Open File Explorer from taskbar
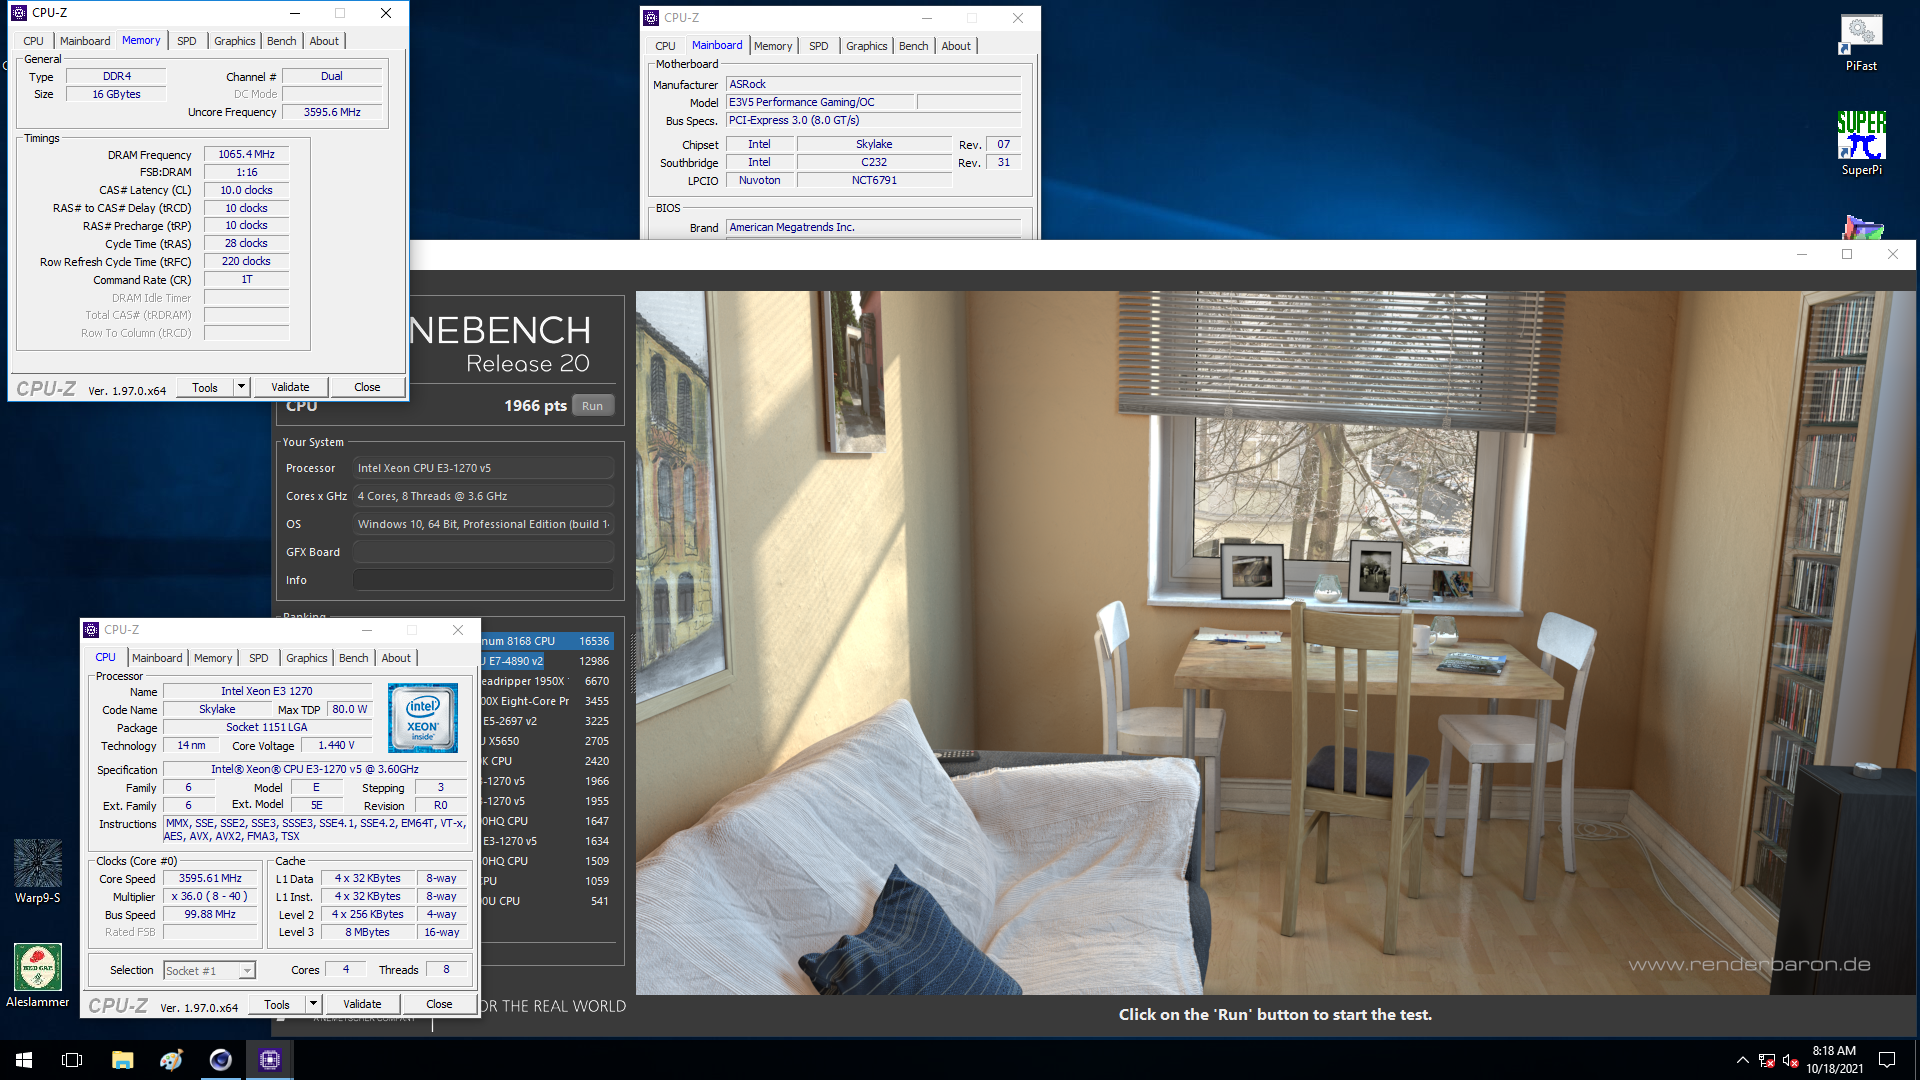 pyautogui.click(x=122, y=1060)
